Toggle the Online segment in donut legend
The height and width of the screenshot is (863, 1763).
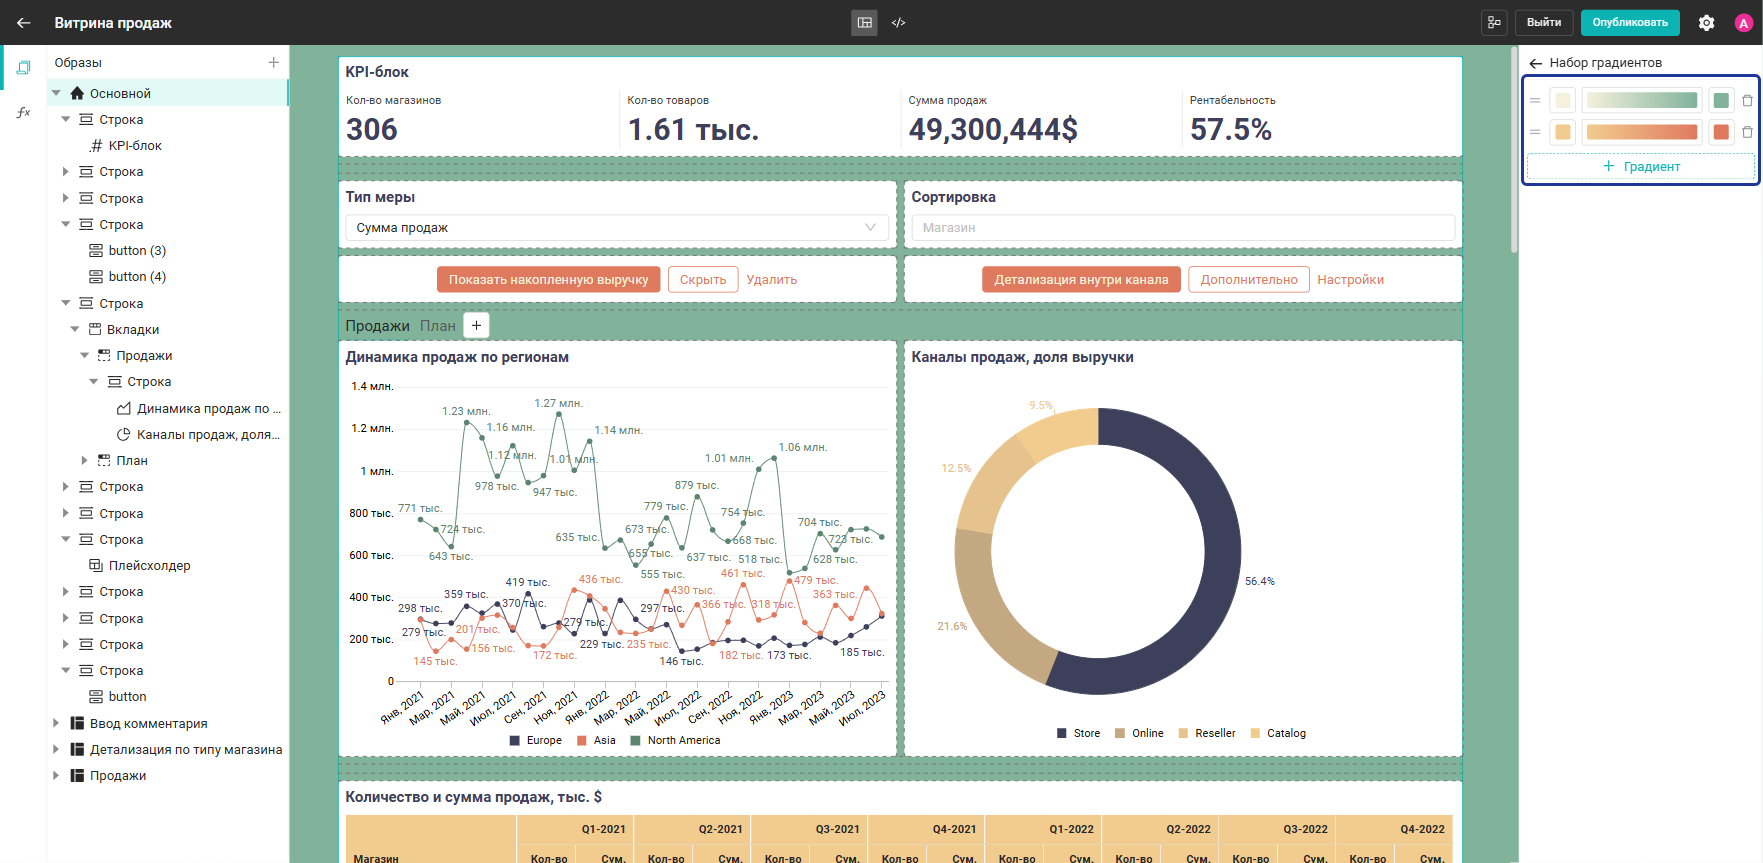[1139, 733]
